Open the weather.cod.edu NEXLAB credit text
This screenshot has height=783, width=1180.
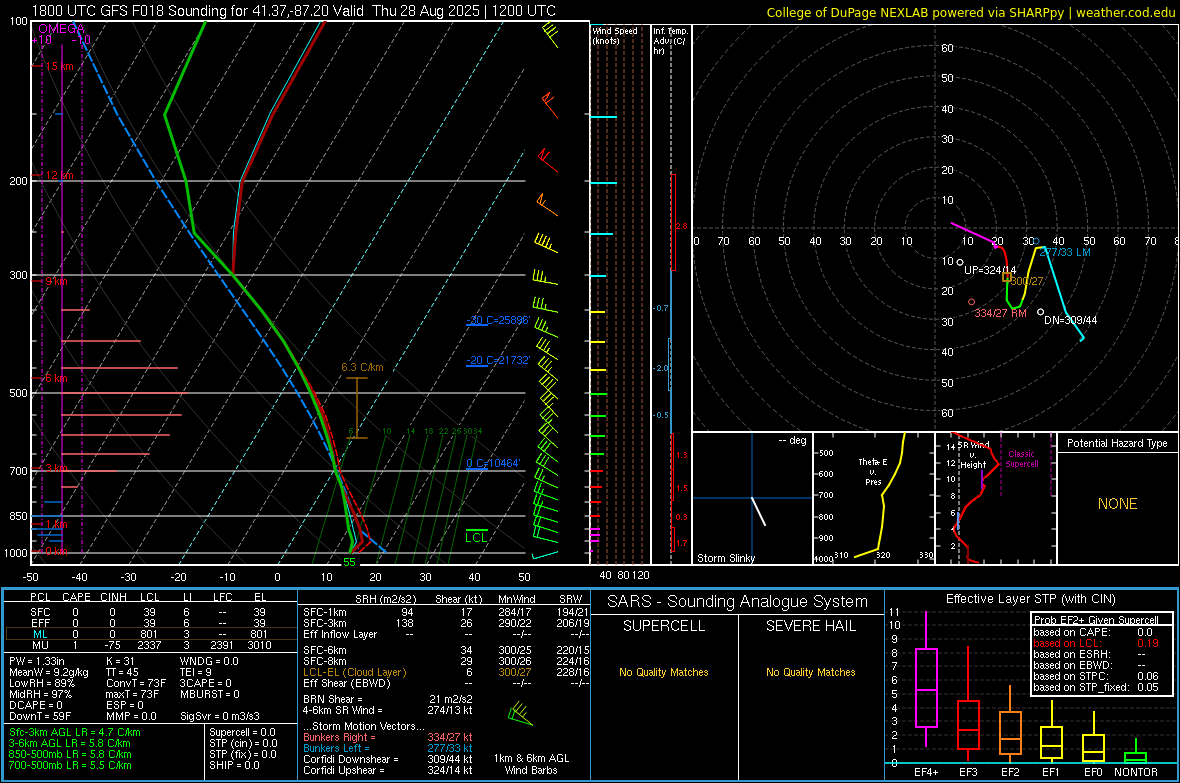tap(971, 12)
